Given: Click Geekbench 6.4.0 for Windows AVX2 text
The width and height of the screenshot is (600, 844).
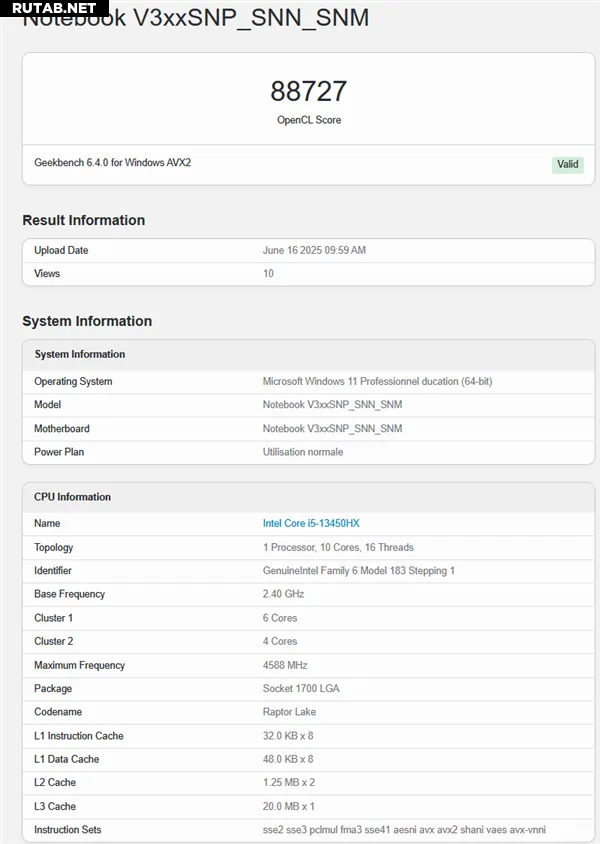Looking at the screenshot, I should coord(112,163).
